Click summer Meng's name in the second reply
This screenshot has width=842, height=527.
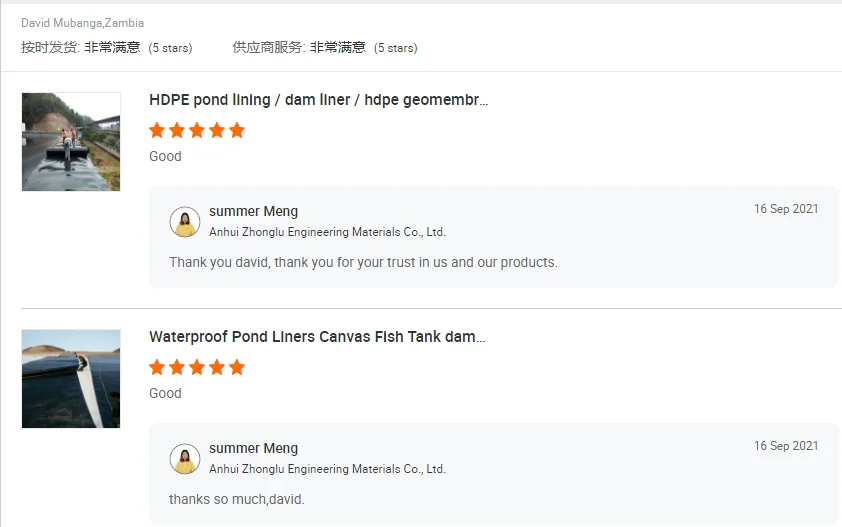(253, 449)
